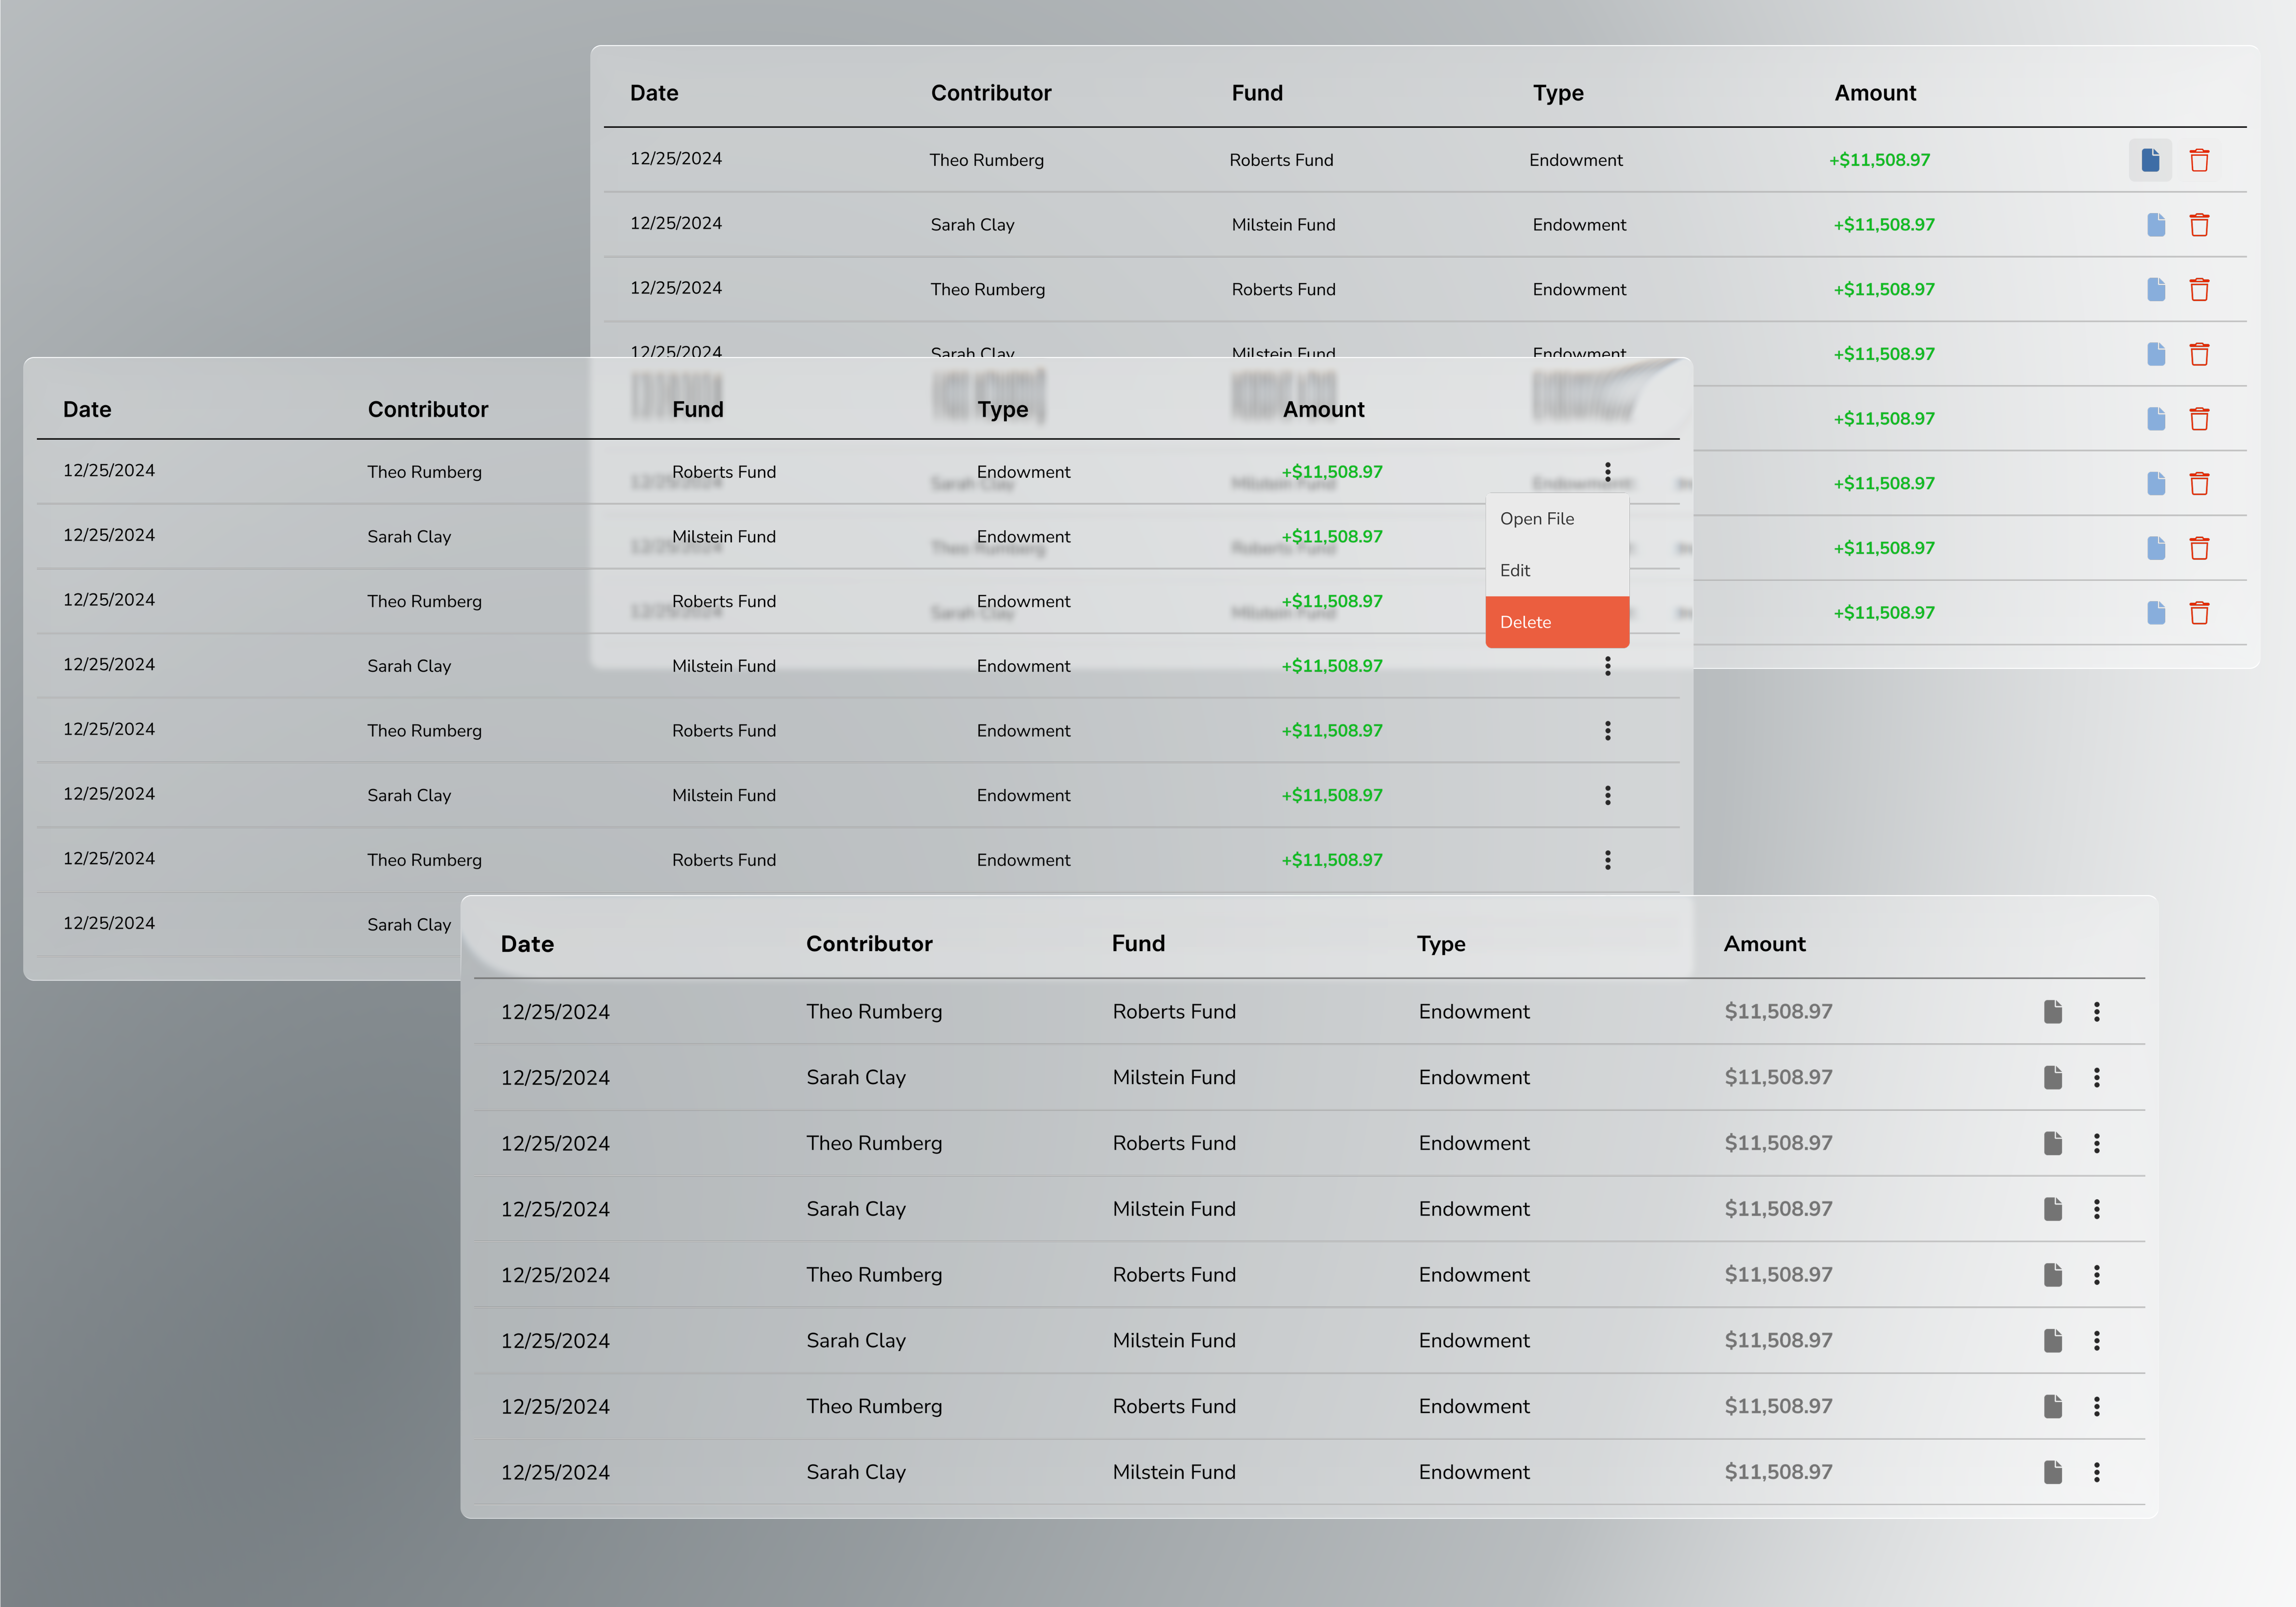Click the red trash icon in the first top-table row
The image size is (2296, 1607).
click(x=2199, y=160)
